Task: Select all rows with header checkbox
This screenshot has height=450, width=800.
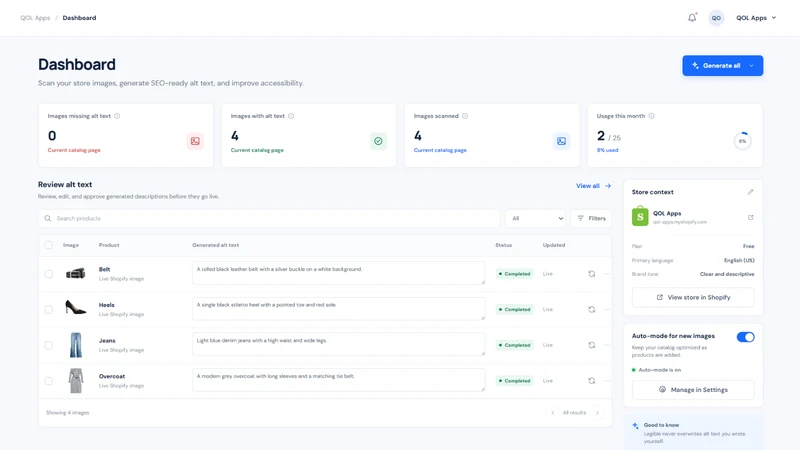Action: tap(48, 245)
